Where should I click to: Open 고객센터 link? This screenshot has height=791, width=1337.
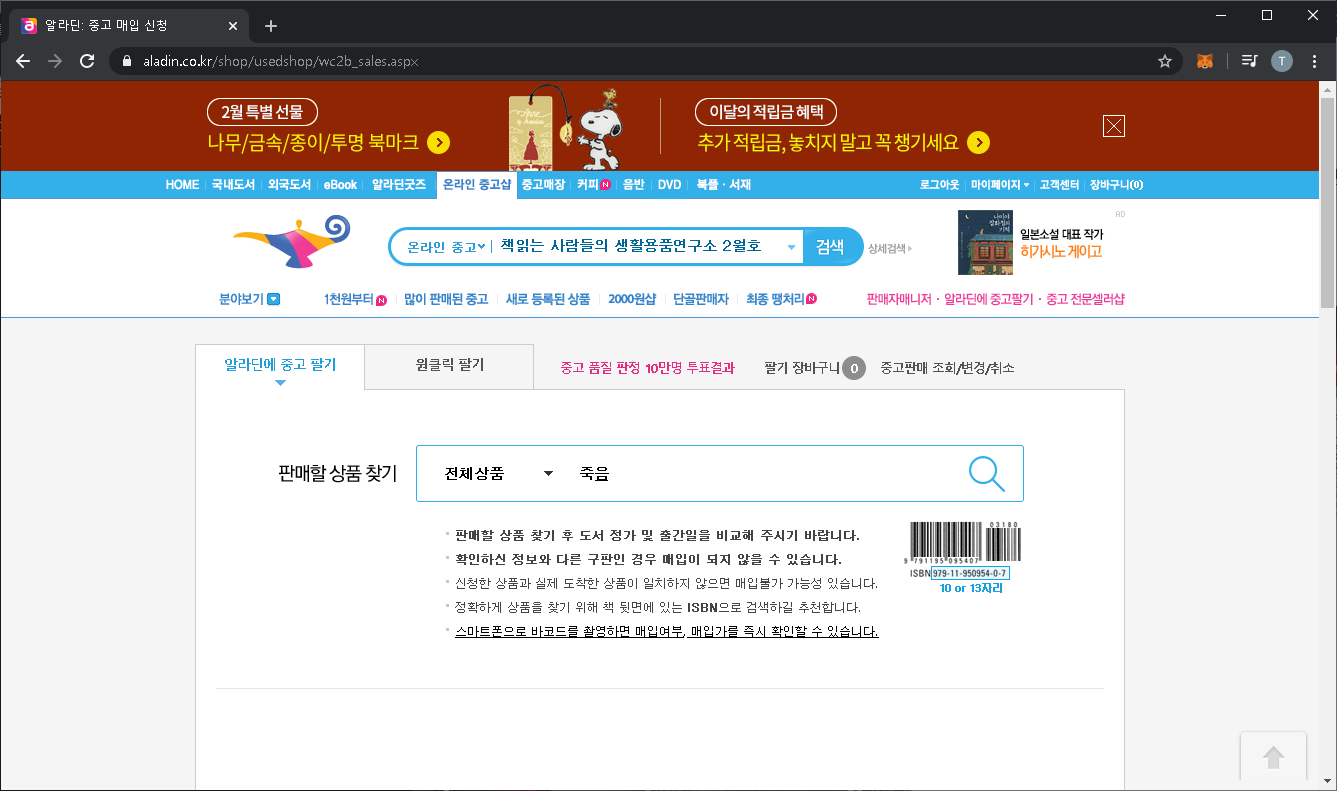coord(1059,185)
